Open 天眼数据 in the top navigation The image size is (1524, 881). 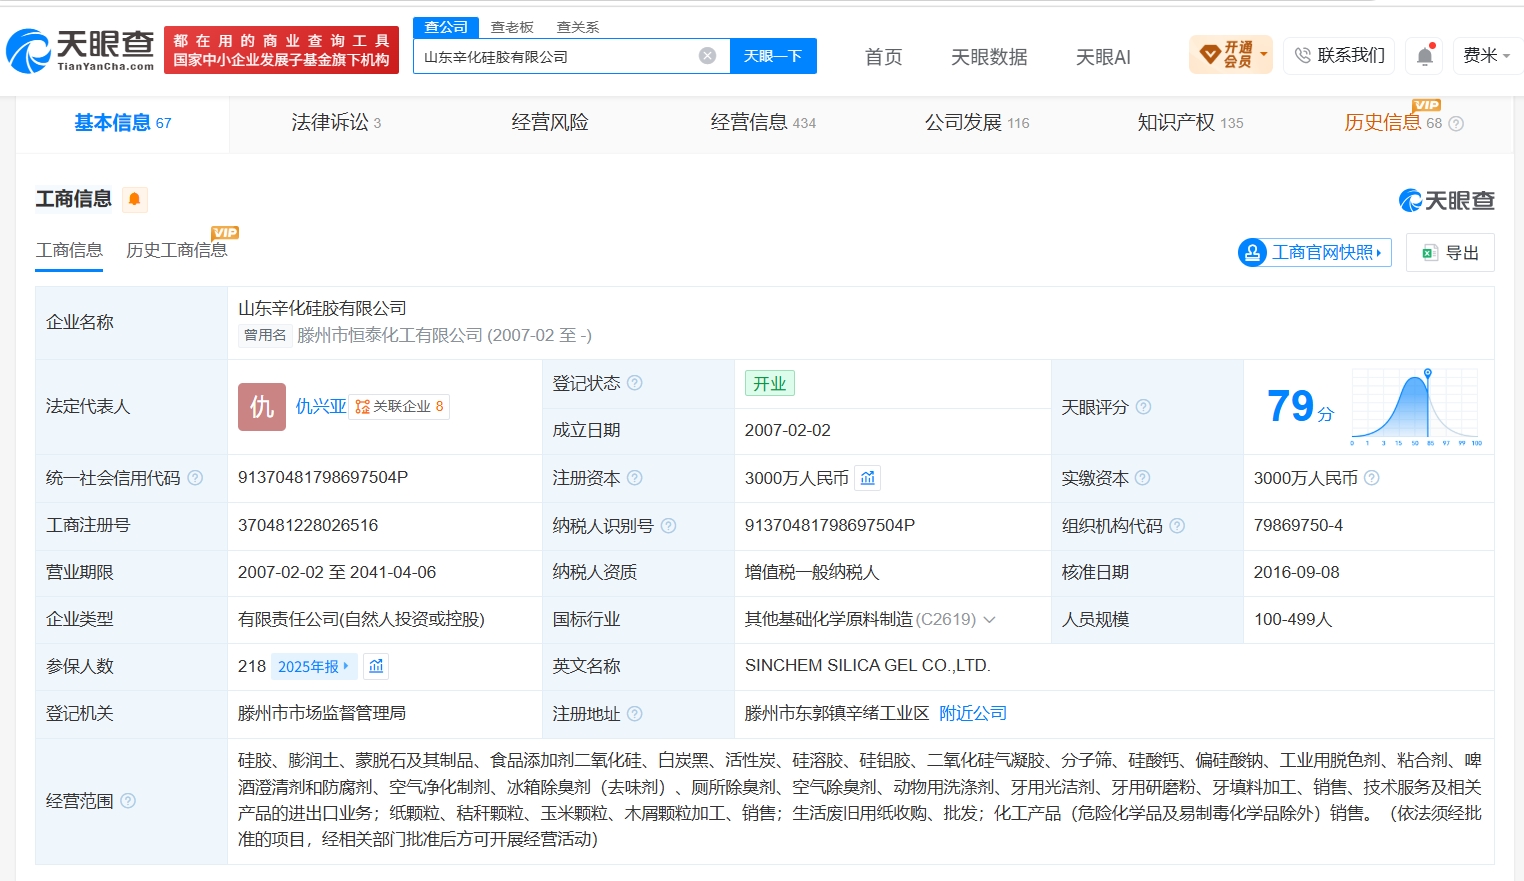pos(989,57)
